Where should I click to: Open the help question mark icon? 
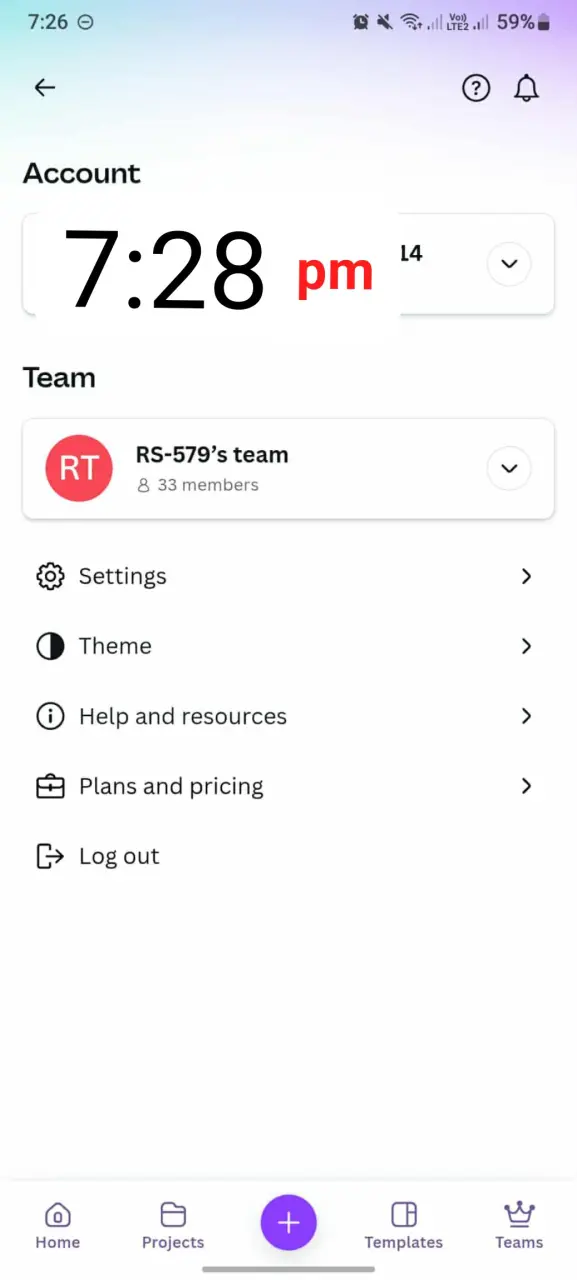(x=476, y=88)
